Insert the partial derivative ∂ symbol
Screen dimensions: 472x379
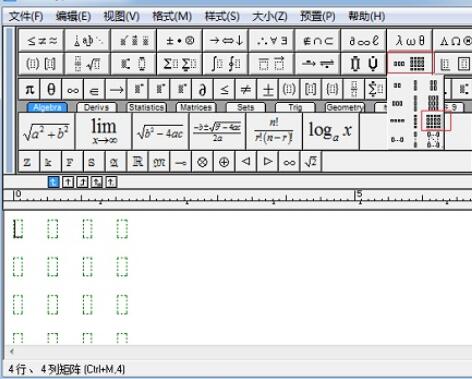tap(202, 89)
